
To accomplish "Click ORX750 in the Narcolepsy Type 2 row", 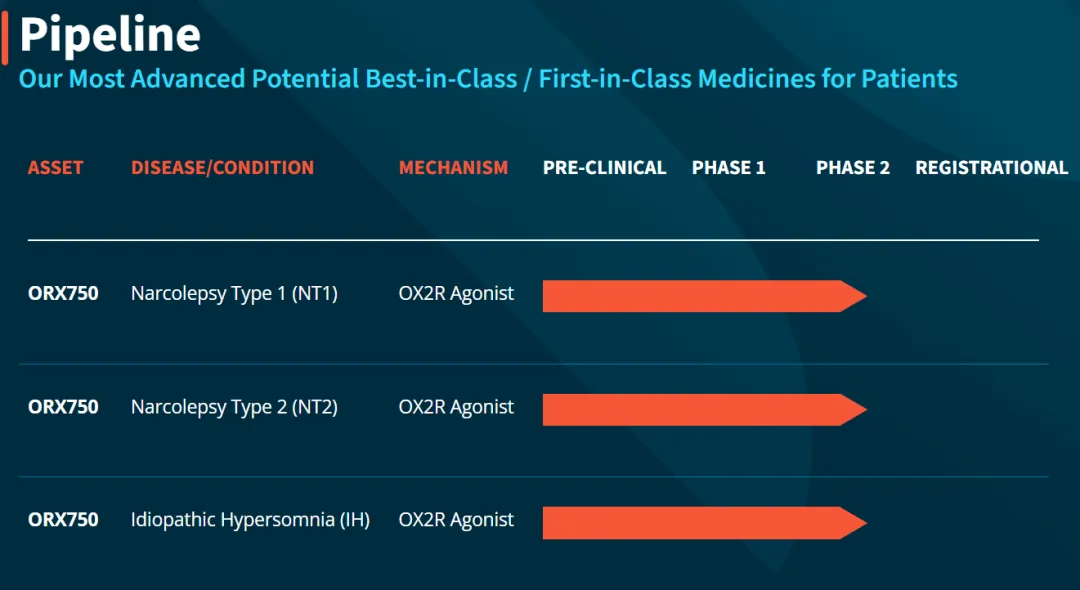I will (63, 407).
